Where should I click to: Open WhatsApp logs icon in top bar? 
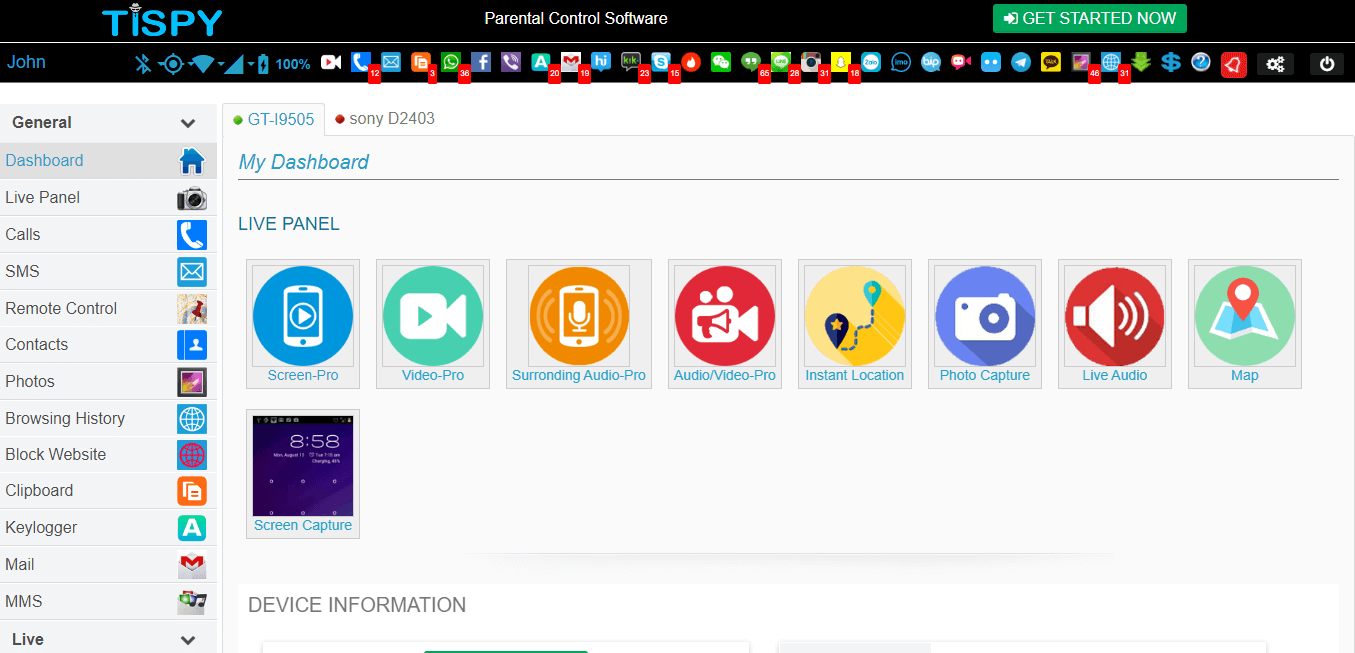(451, 62)
